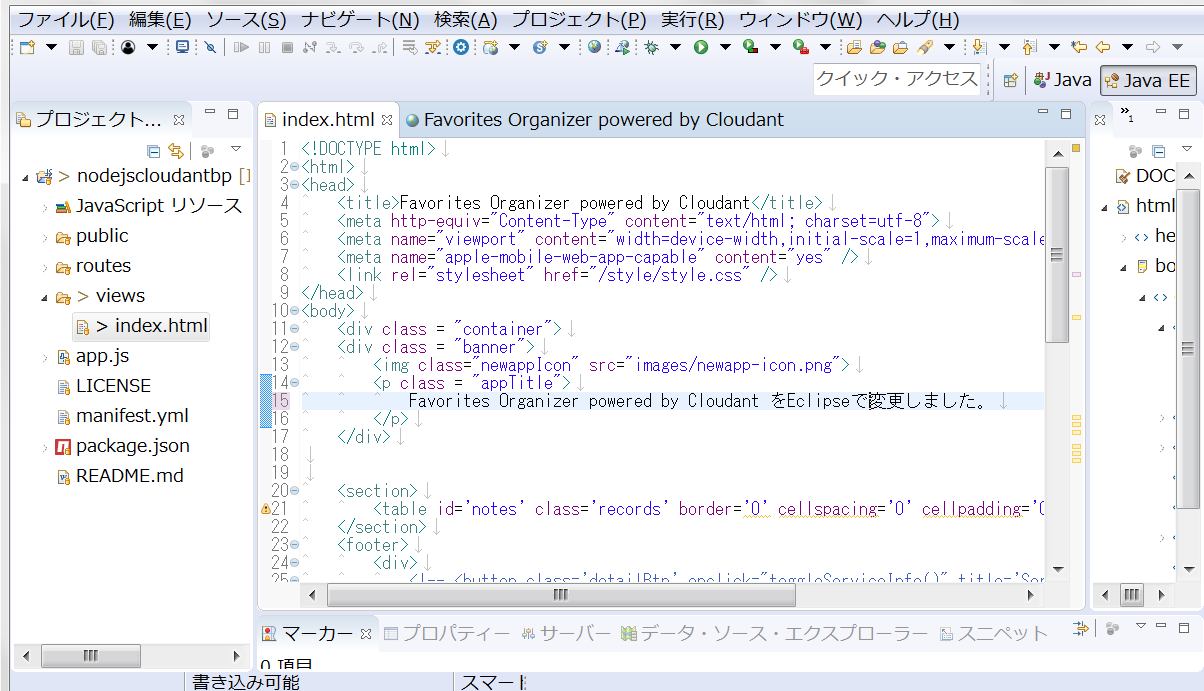The width and height of the screenshot is (1204, 691).
Task: Toggle Link with Editor in Project Explorer
Action: [x=176, y=151]
